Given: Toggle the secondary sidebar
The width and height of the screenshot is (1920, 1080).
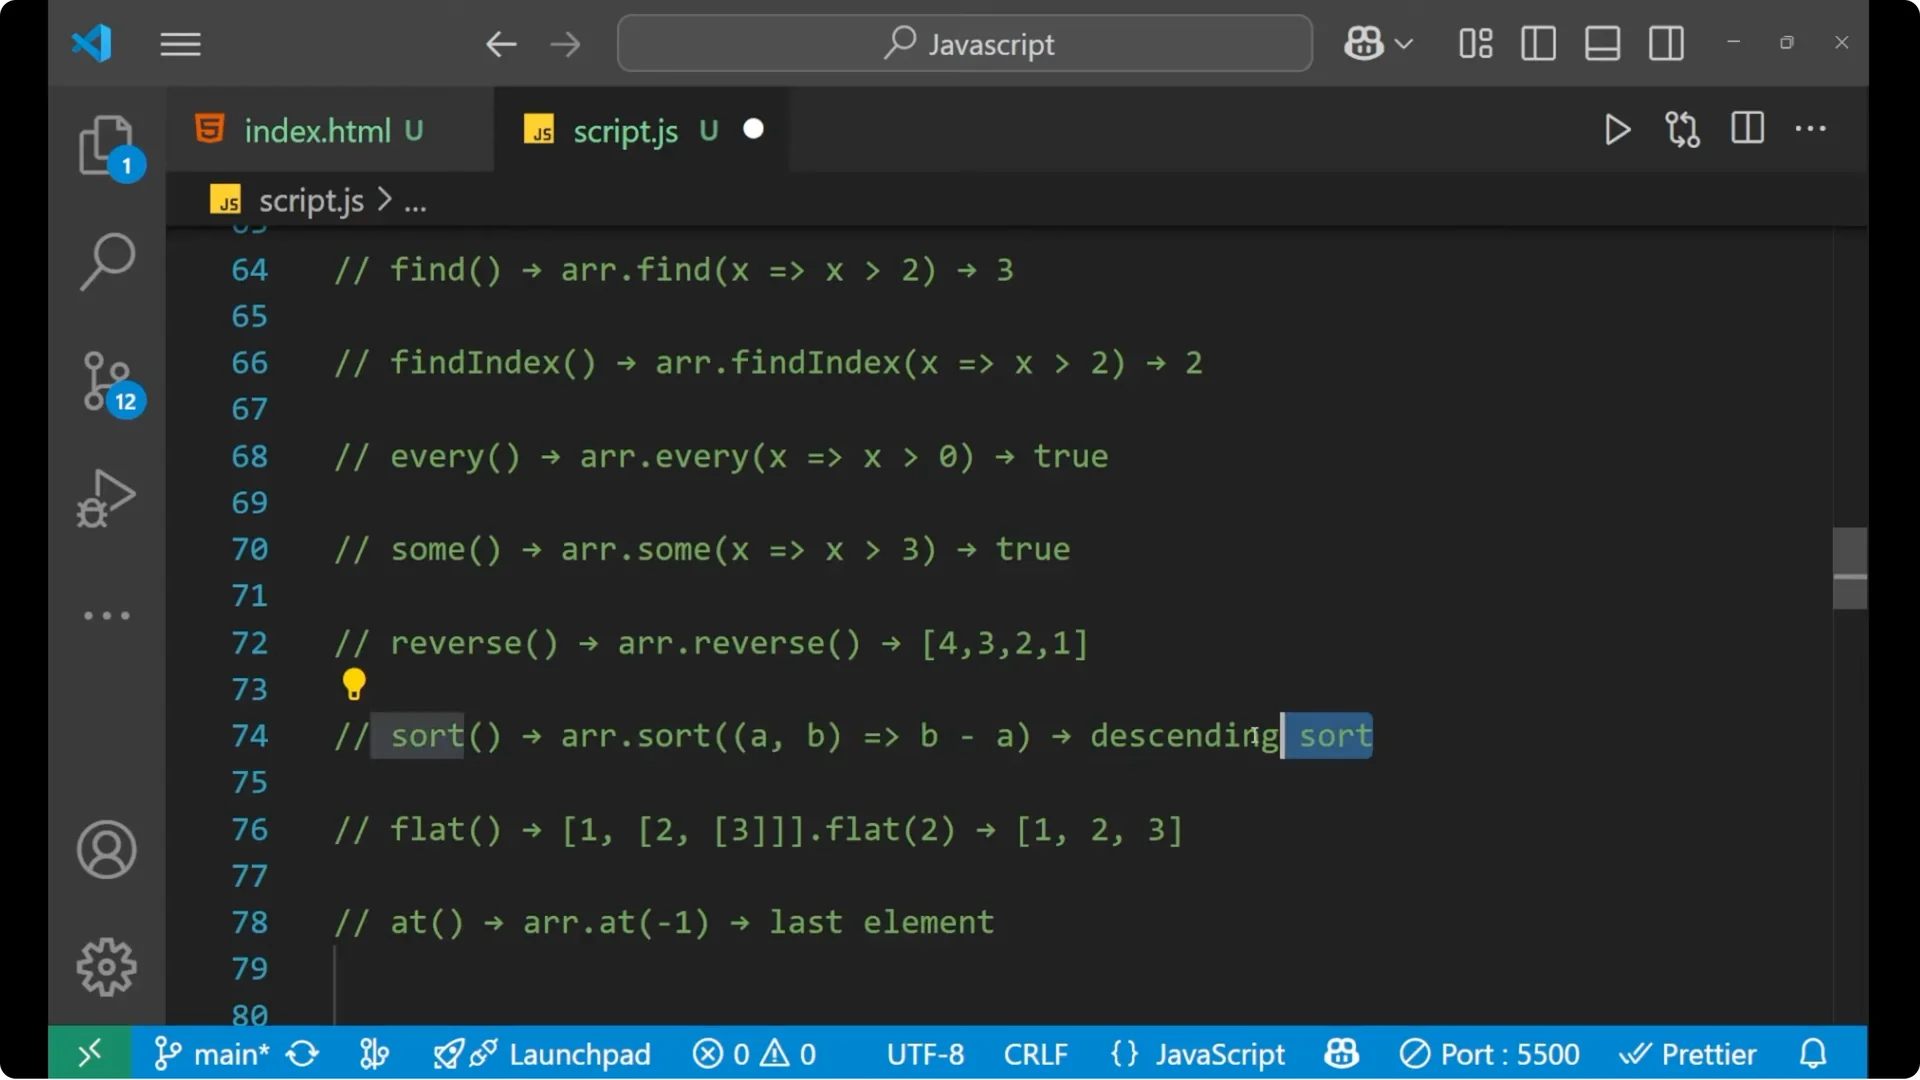Looking at the screenshot, I should click(x=1666, y=43).
